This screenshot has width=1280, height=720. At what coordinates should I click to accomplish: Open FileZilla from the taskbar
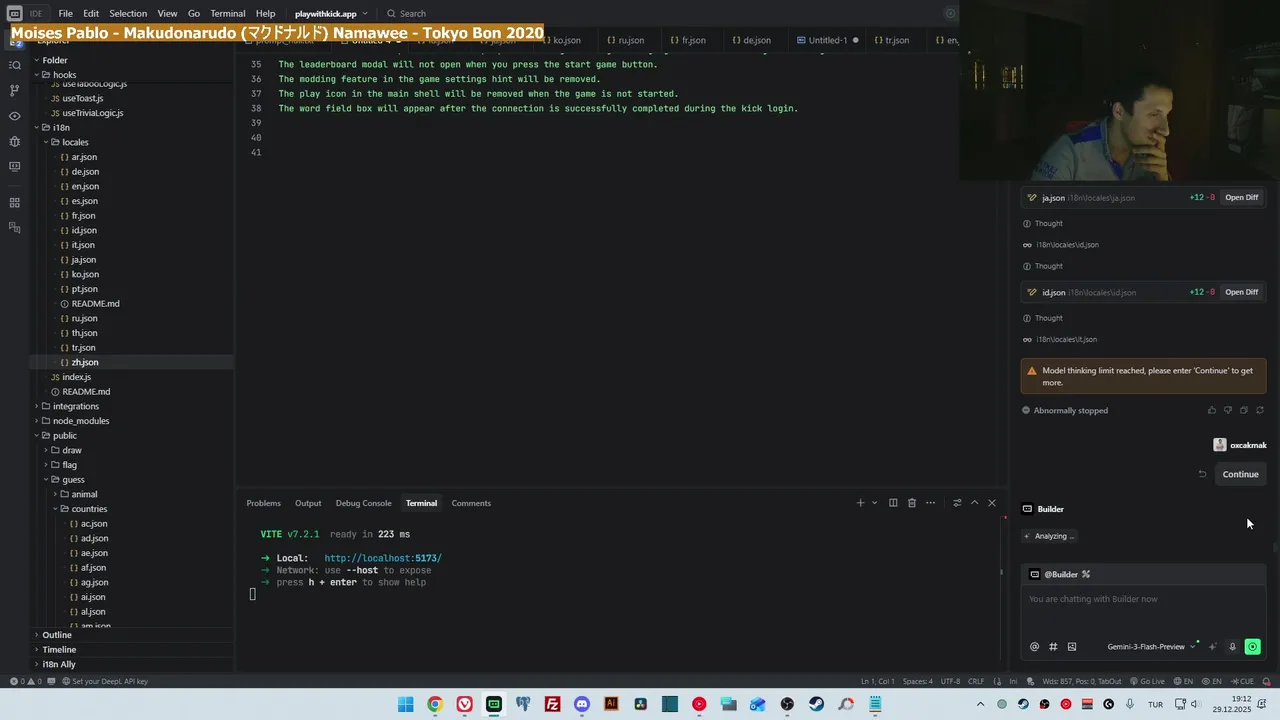tap(552, 704)
